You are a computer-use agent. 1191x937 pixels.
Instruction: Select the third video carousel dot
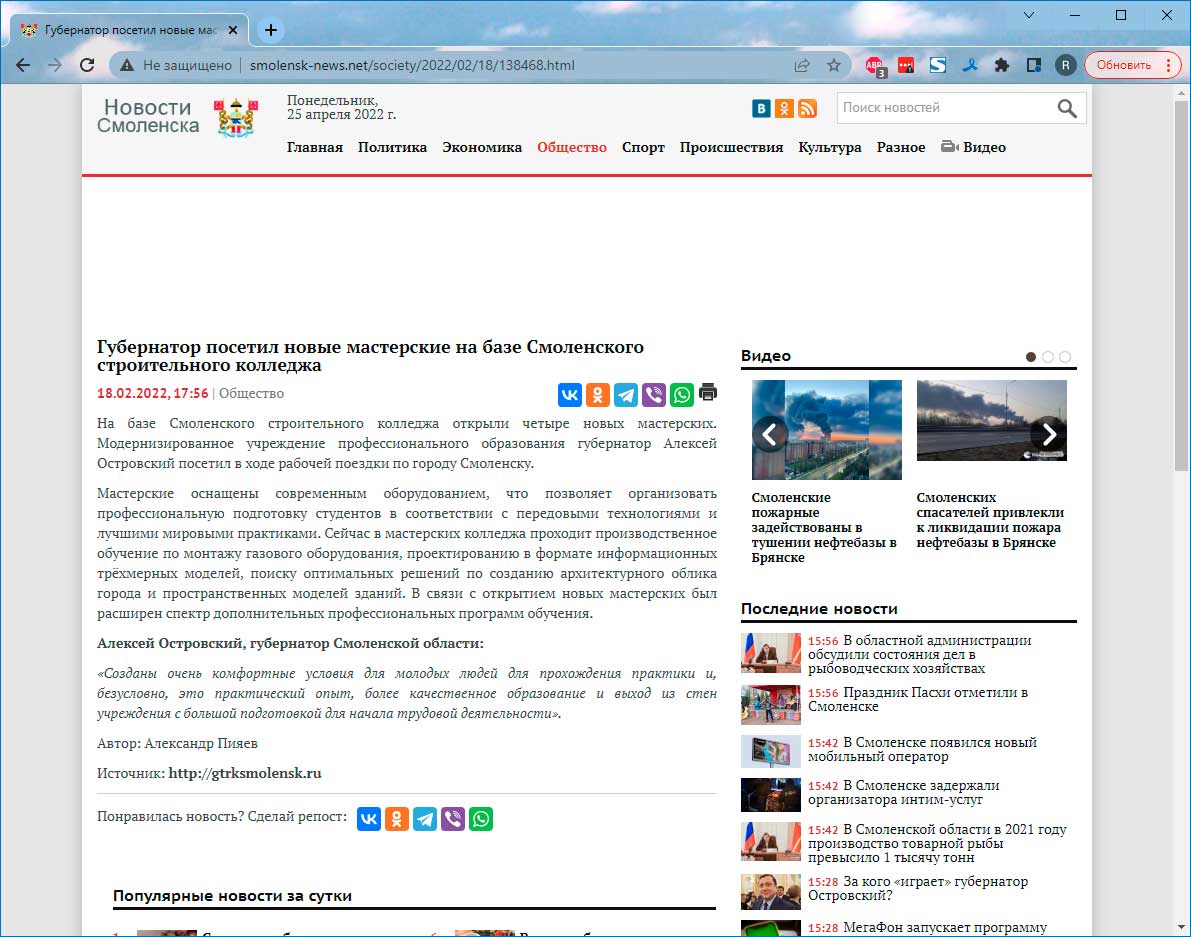[1064, 357]
